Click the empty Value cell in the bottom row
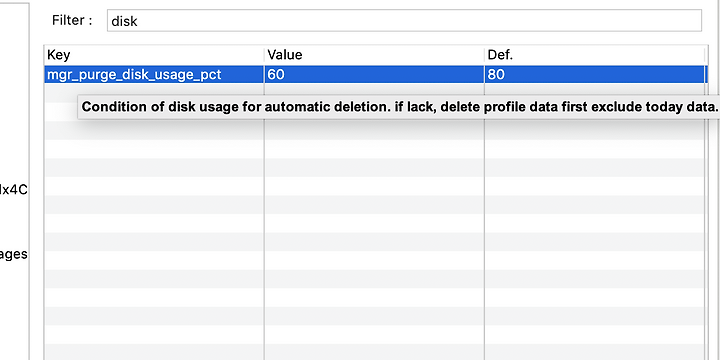The height and width of the screenshot is (360, 720). (374, 352)
